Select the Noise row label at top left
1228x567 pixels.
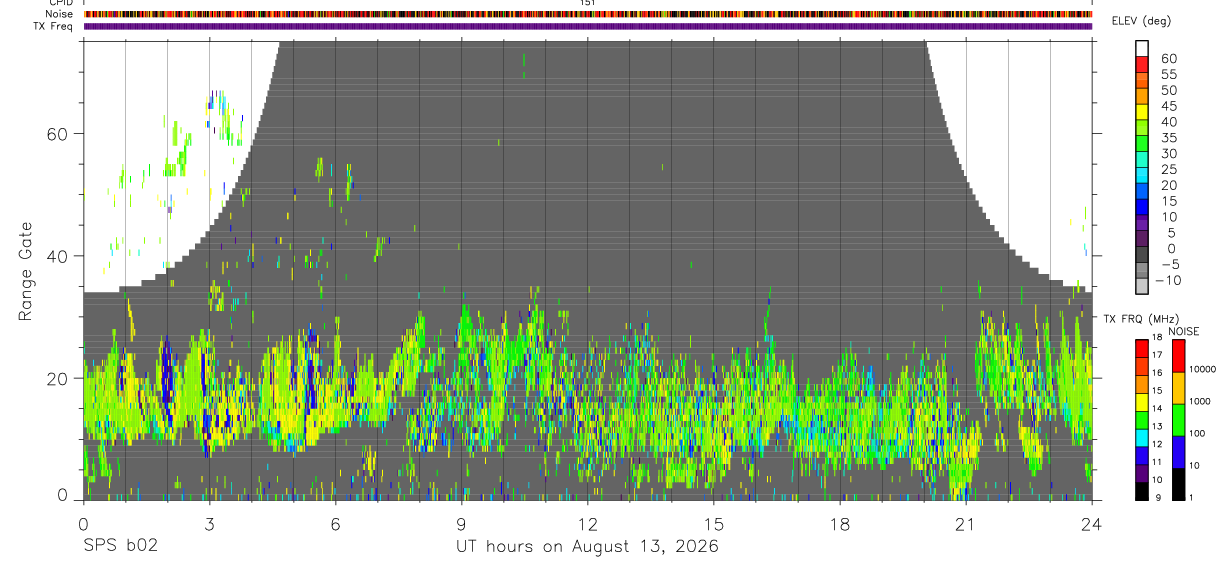coord(58,14)
